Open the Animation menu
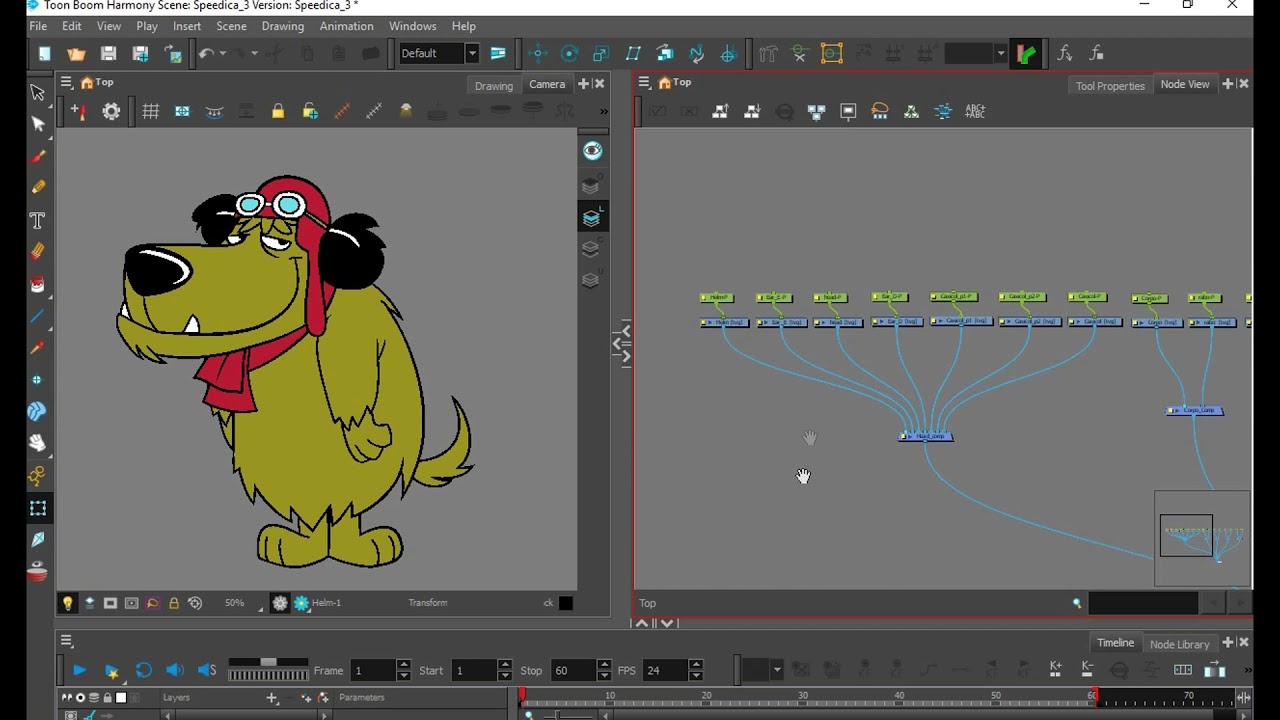 [346, 26]
